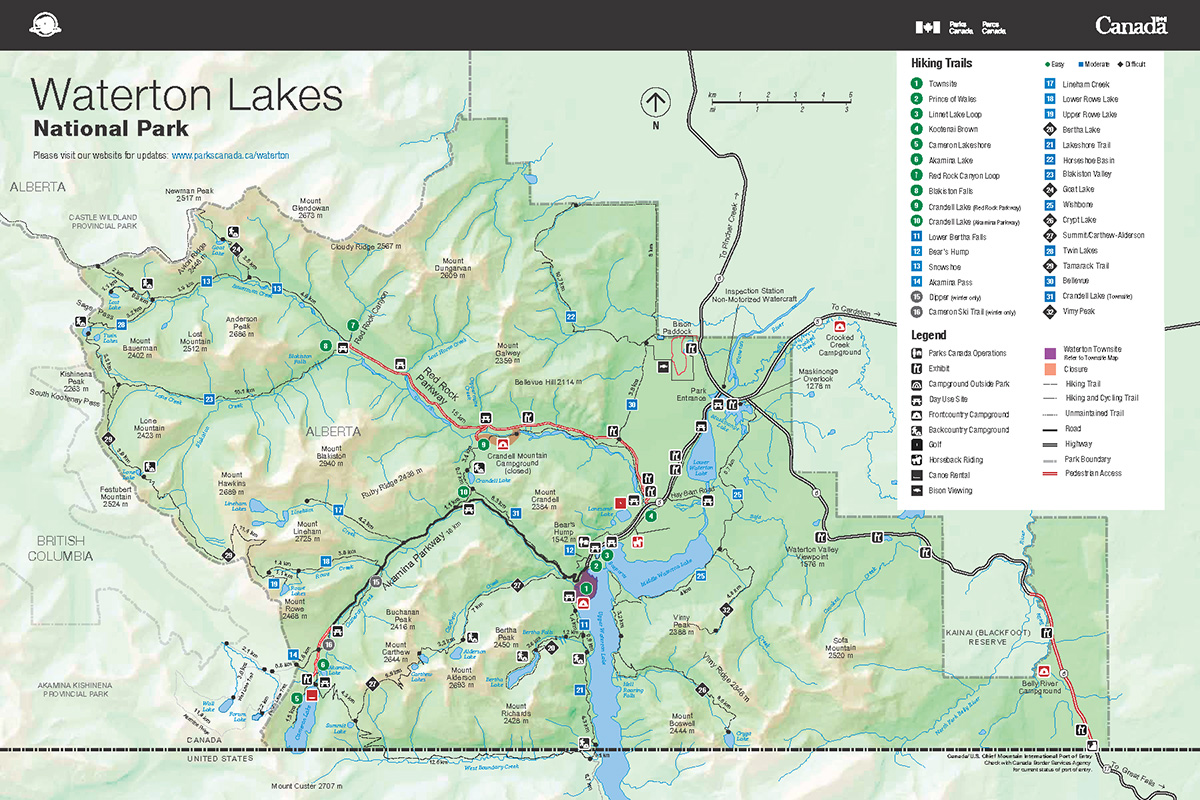Click 'Horseshoe Basin' in the trail list

pyautogui.click(x=1090, y=160)
